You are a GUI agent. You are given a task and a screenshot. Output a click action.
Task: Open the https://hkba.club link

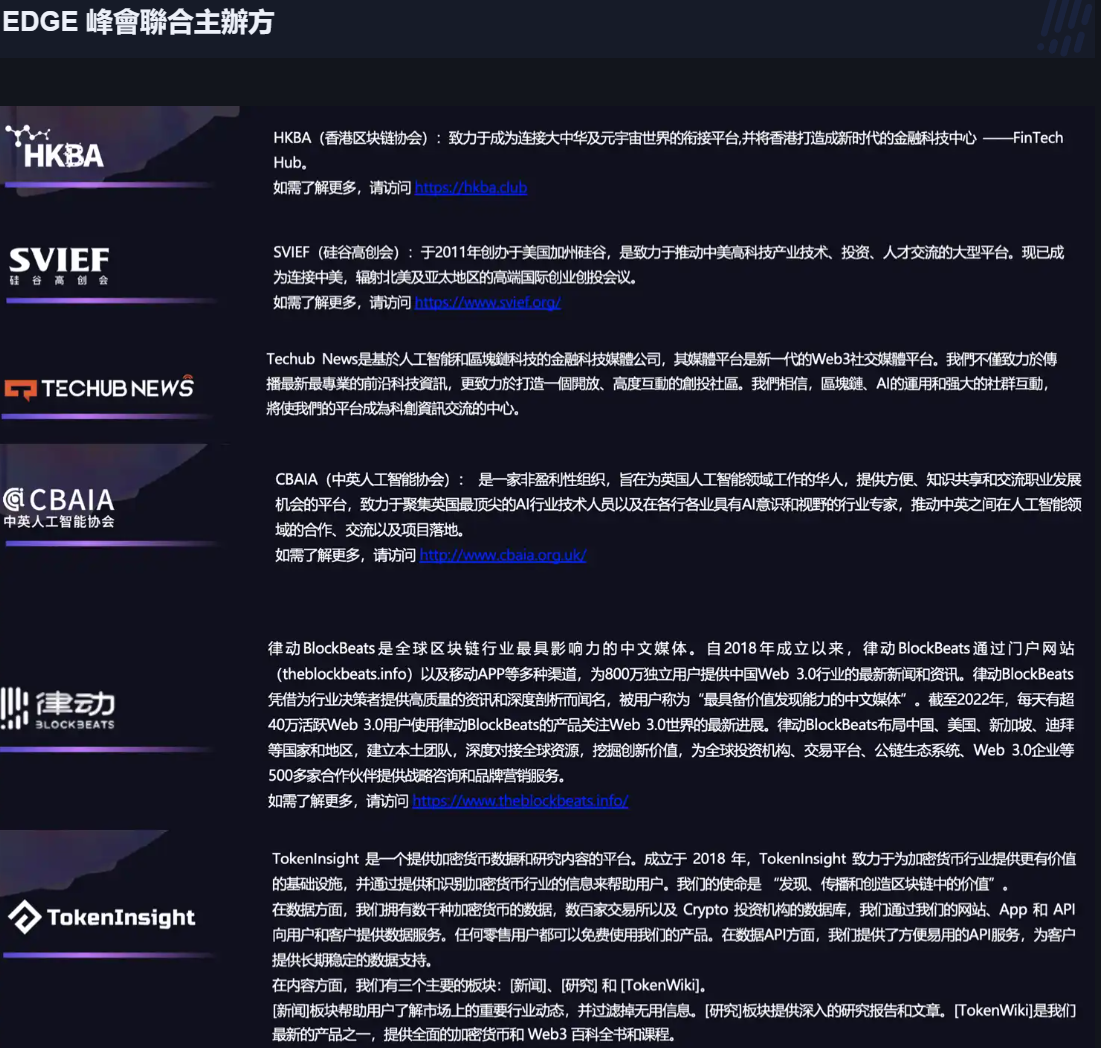click(470, 188)
